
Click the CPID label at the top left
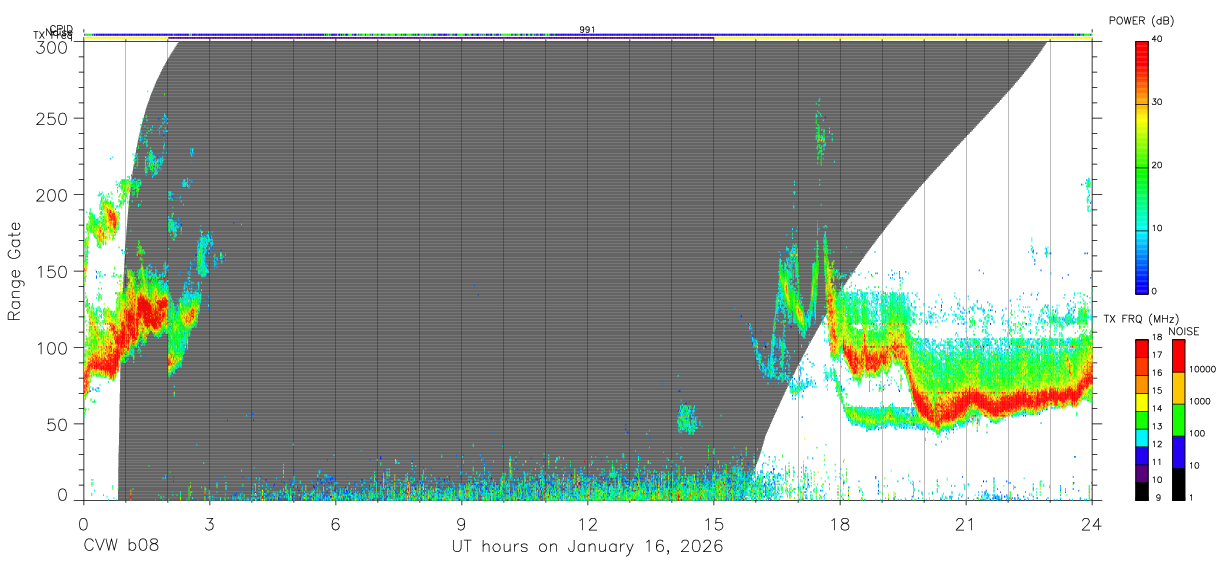61,30
